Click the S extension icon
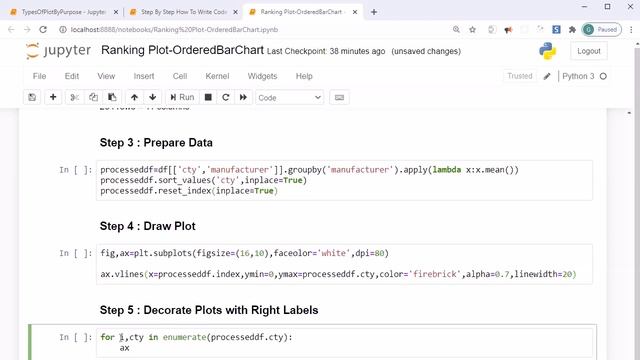 tap(556, 29)
